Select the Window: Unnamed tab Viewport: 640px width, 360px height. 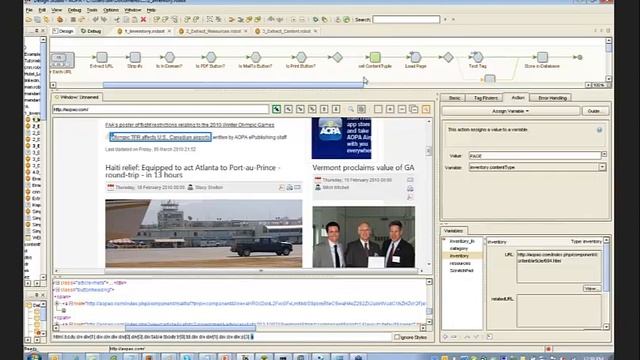77,97
